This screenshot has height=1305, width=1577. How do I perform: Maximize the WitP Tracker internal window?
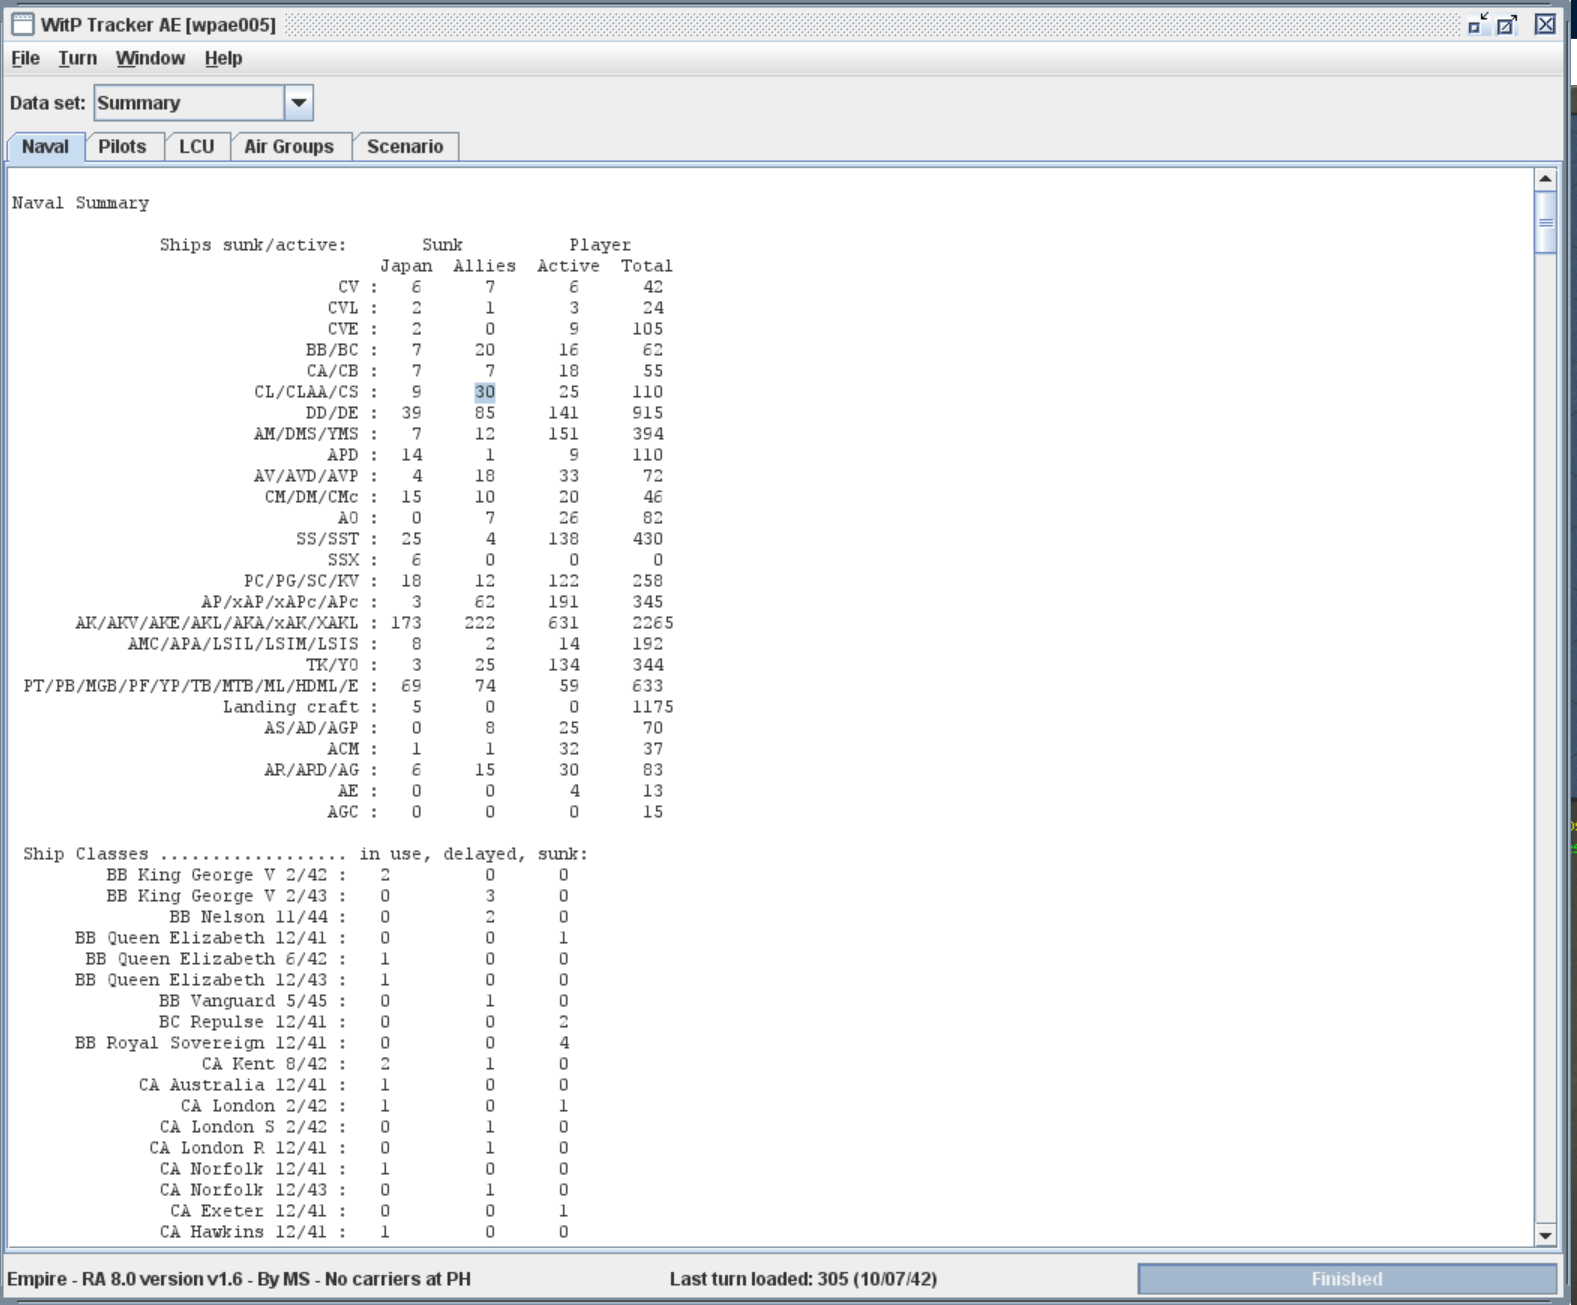click(x=1508, y=24)
